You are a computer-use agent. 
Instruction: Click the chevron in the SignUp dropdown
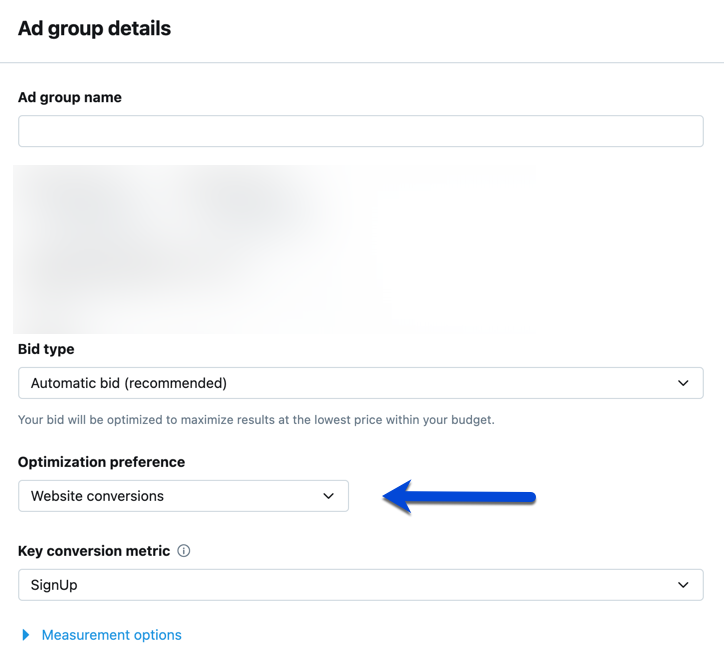(x=683, y=585)
